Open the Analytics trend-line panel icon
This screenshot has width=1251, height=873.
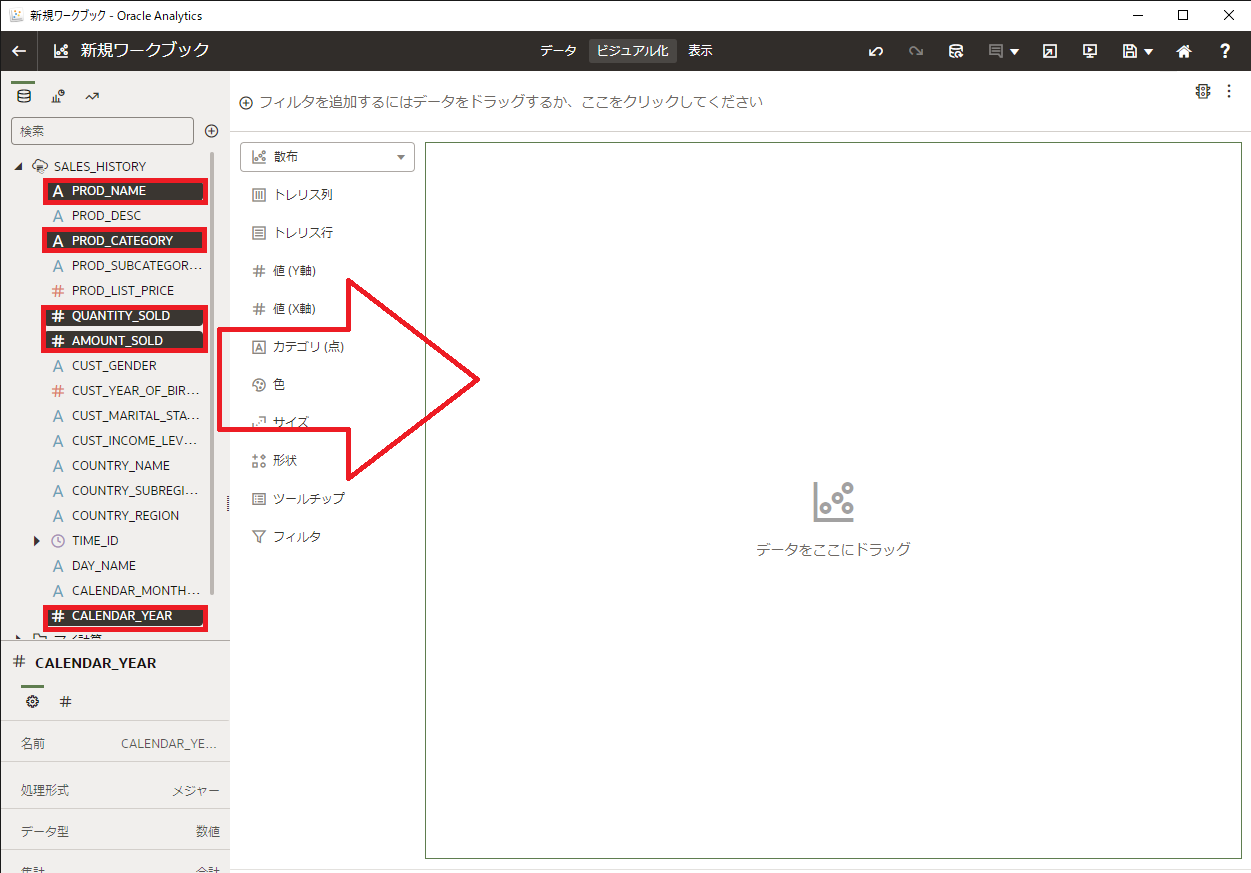pos(92,96)
